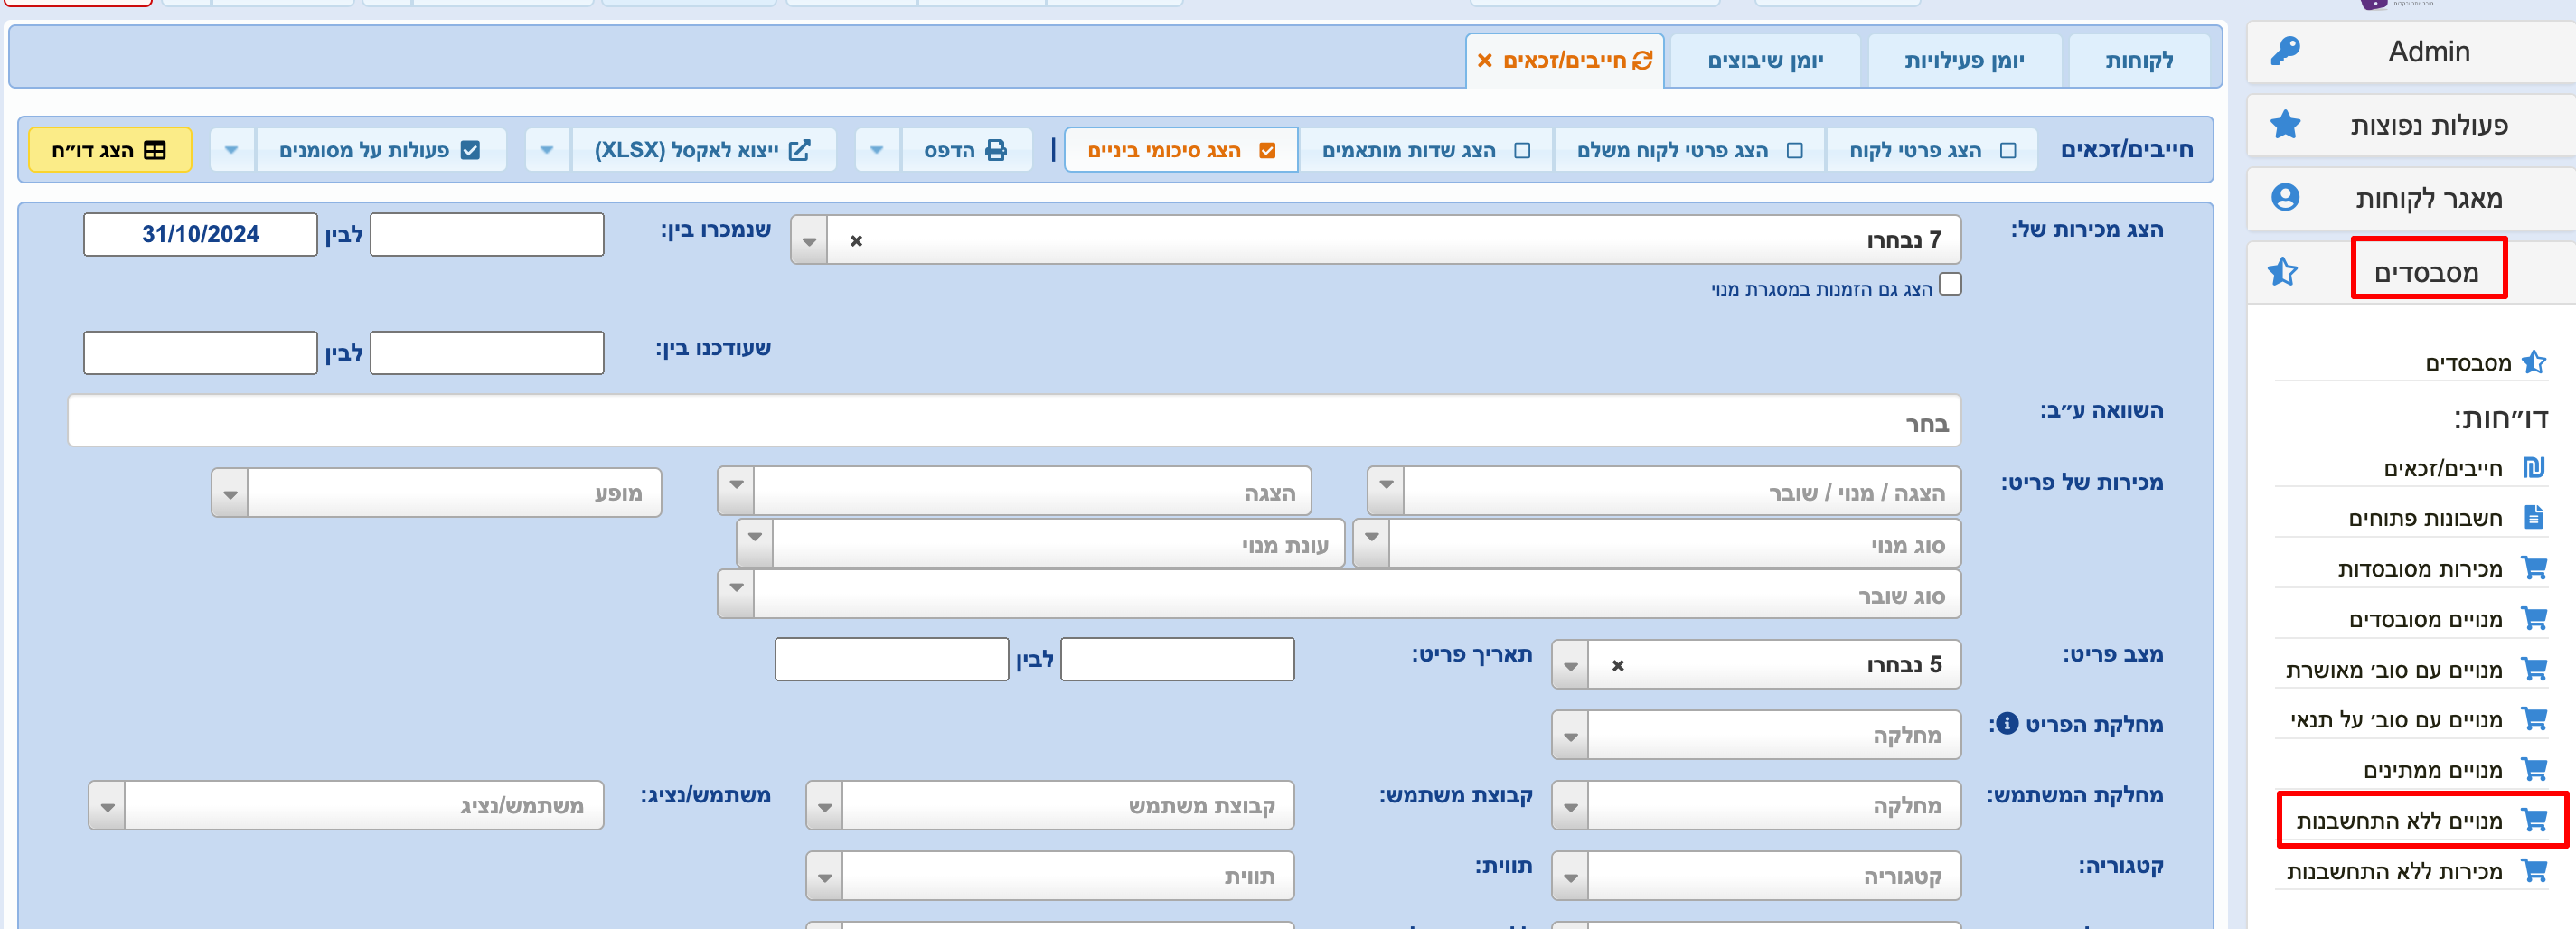Viewport: 2576px width, 929px height.
Task: Expand the הצג מכירות של dropdown
Action: point(809,240)
